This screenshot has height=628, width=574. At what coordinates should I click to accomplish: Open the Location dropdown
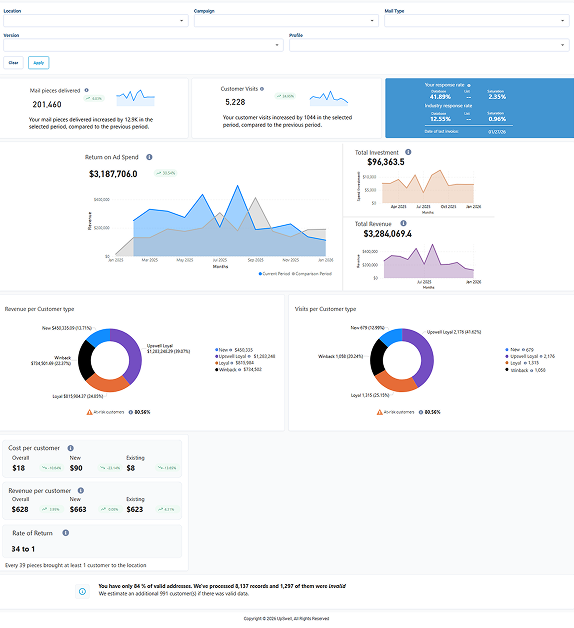(x=96, y=21)
